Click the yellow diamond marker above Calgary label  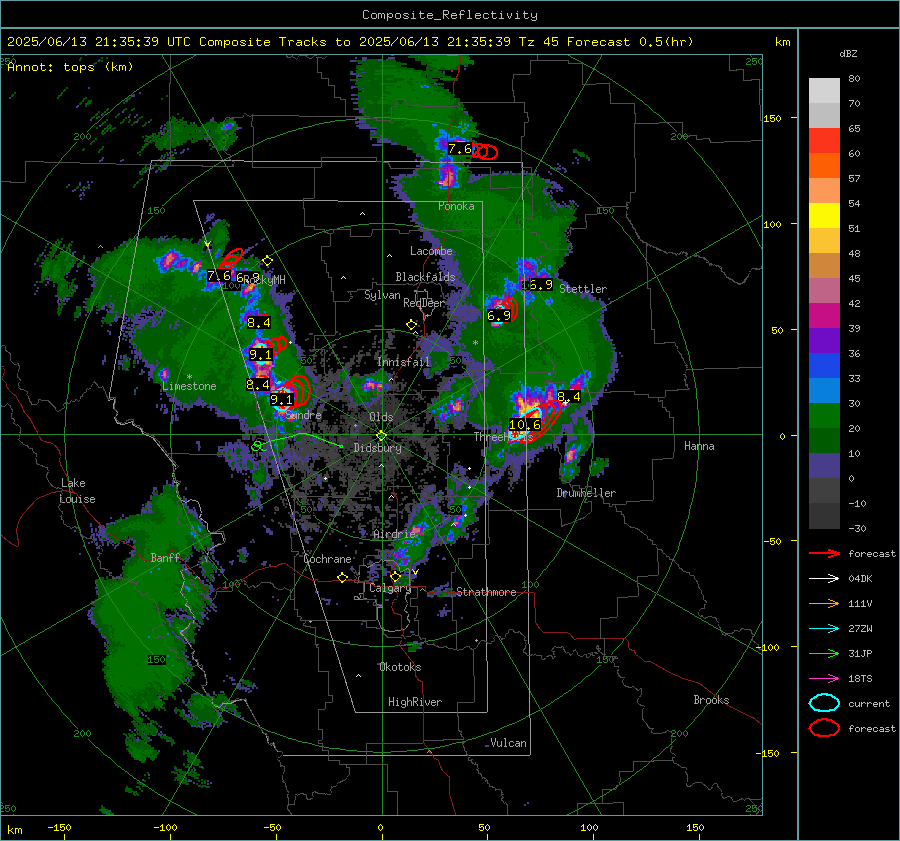coord(395,576)
